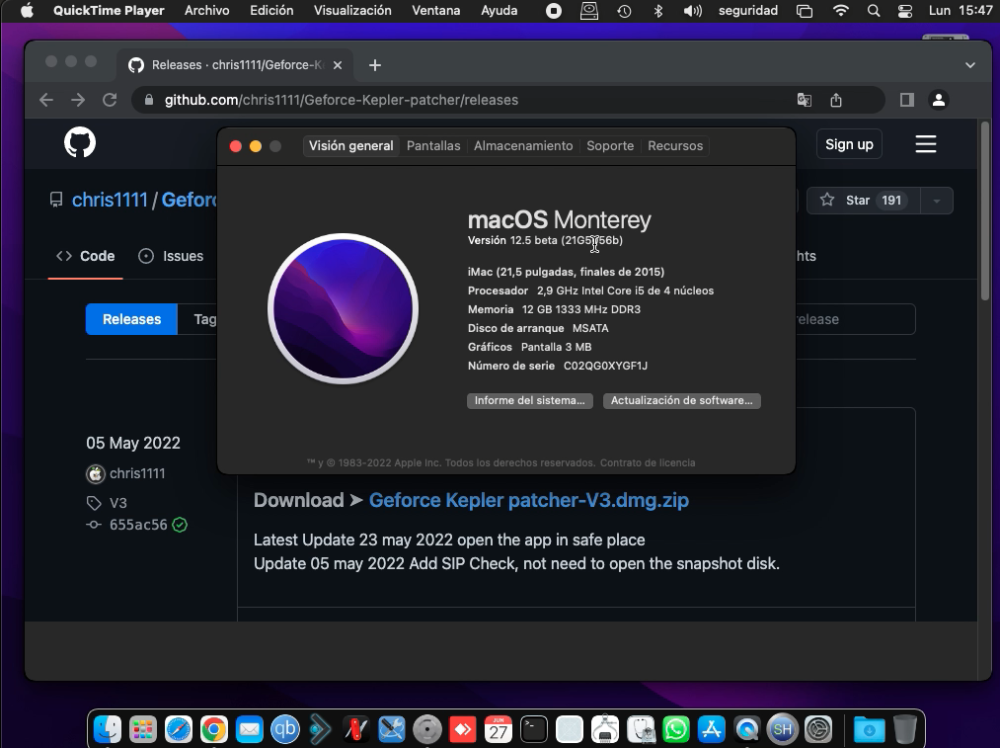Open Finder from the Dock
The height and width of the screenshot is (748, 1000).
pyautogui.click(x=108, y=729)
